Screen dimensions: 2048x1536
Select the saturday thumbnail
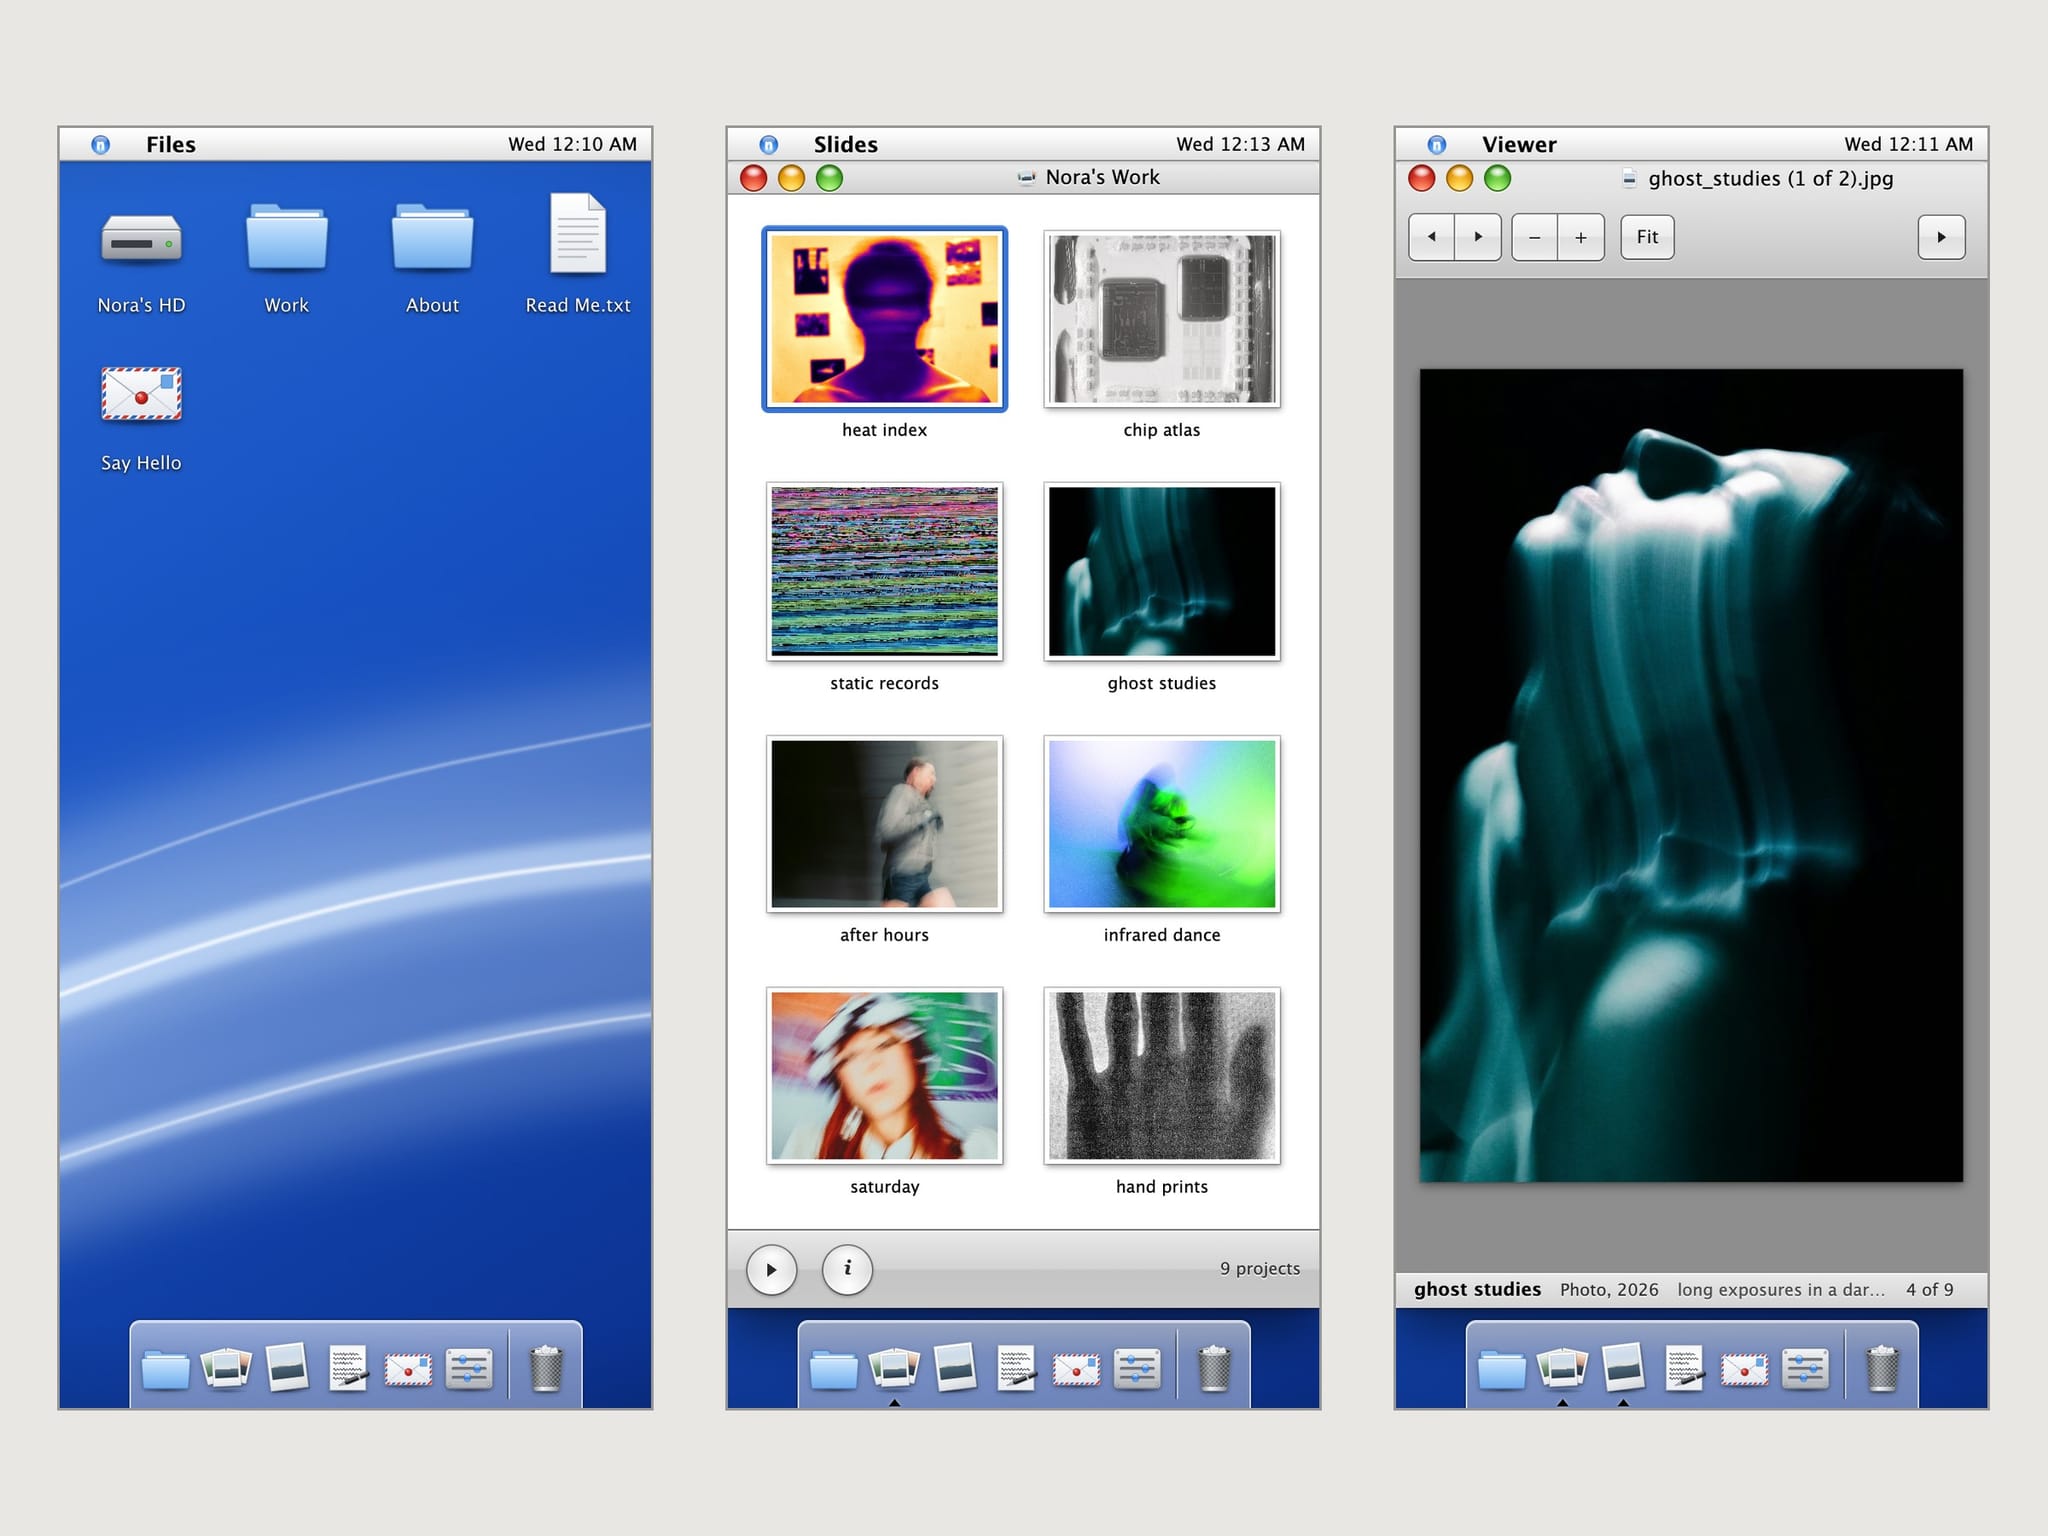(x=884, y=1076)
